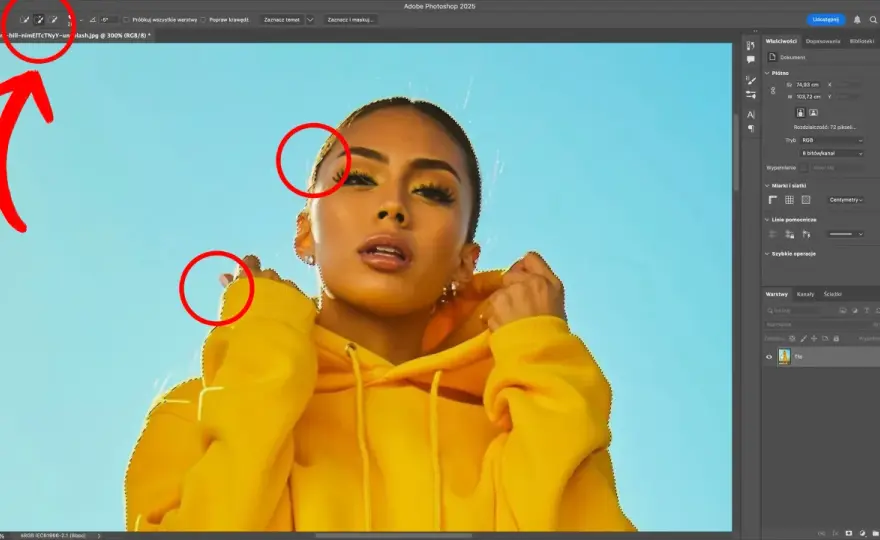The width and height of the screenshot is (880, 540).
Task: Filter layers by pixel layer icon
Action: click(842, 310)
